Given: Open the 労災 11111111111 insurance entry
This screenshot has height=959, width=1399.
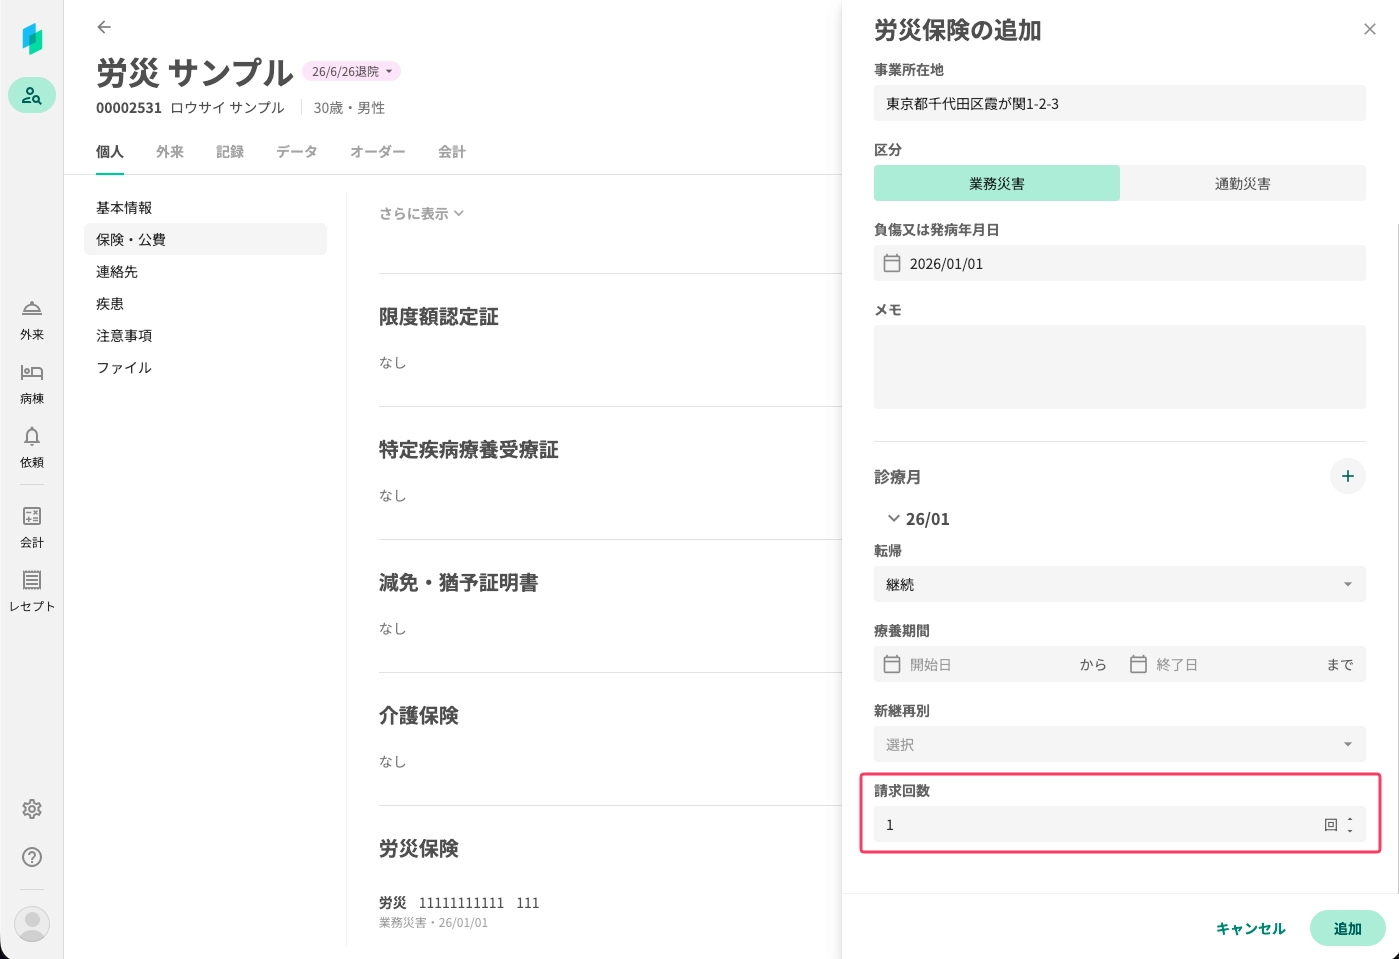Looking at the screenshot, I should (459, 911).
